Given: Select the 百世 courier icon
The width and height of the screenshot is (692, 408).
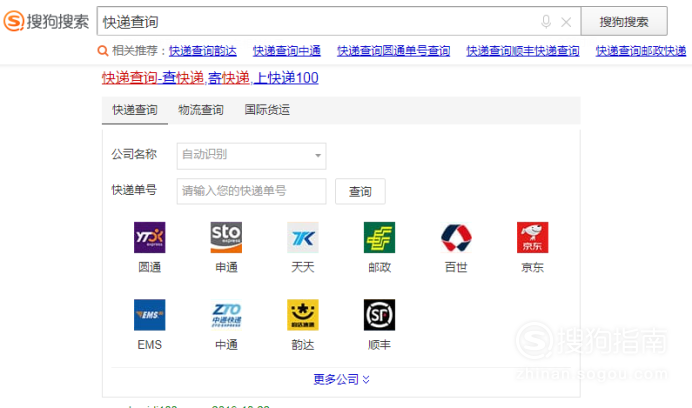Looking at the screenshot, I should click(456, 238).
